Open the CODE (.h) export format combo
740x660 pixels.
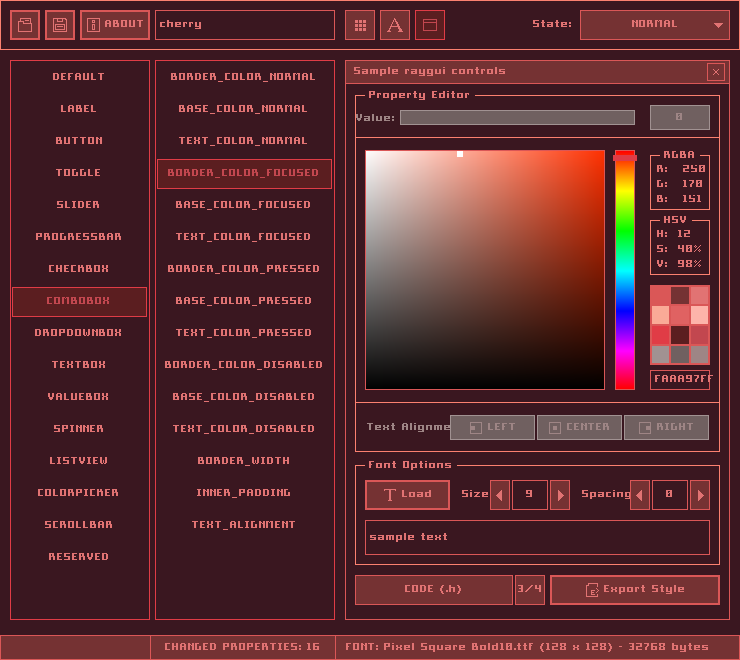(x=433, y=590)
